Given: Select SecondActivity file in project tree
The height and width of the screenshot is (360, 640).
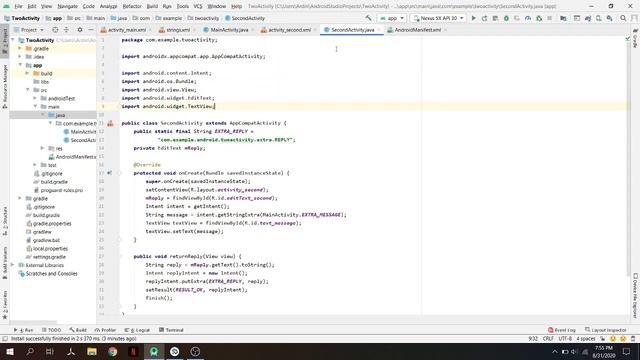Looking at the screenshot, I should pyautogui.click(x=80, y=140).
